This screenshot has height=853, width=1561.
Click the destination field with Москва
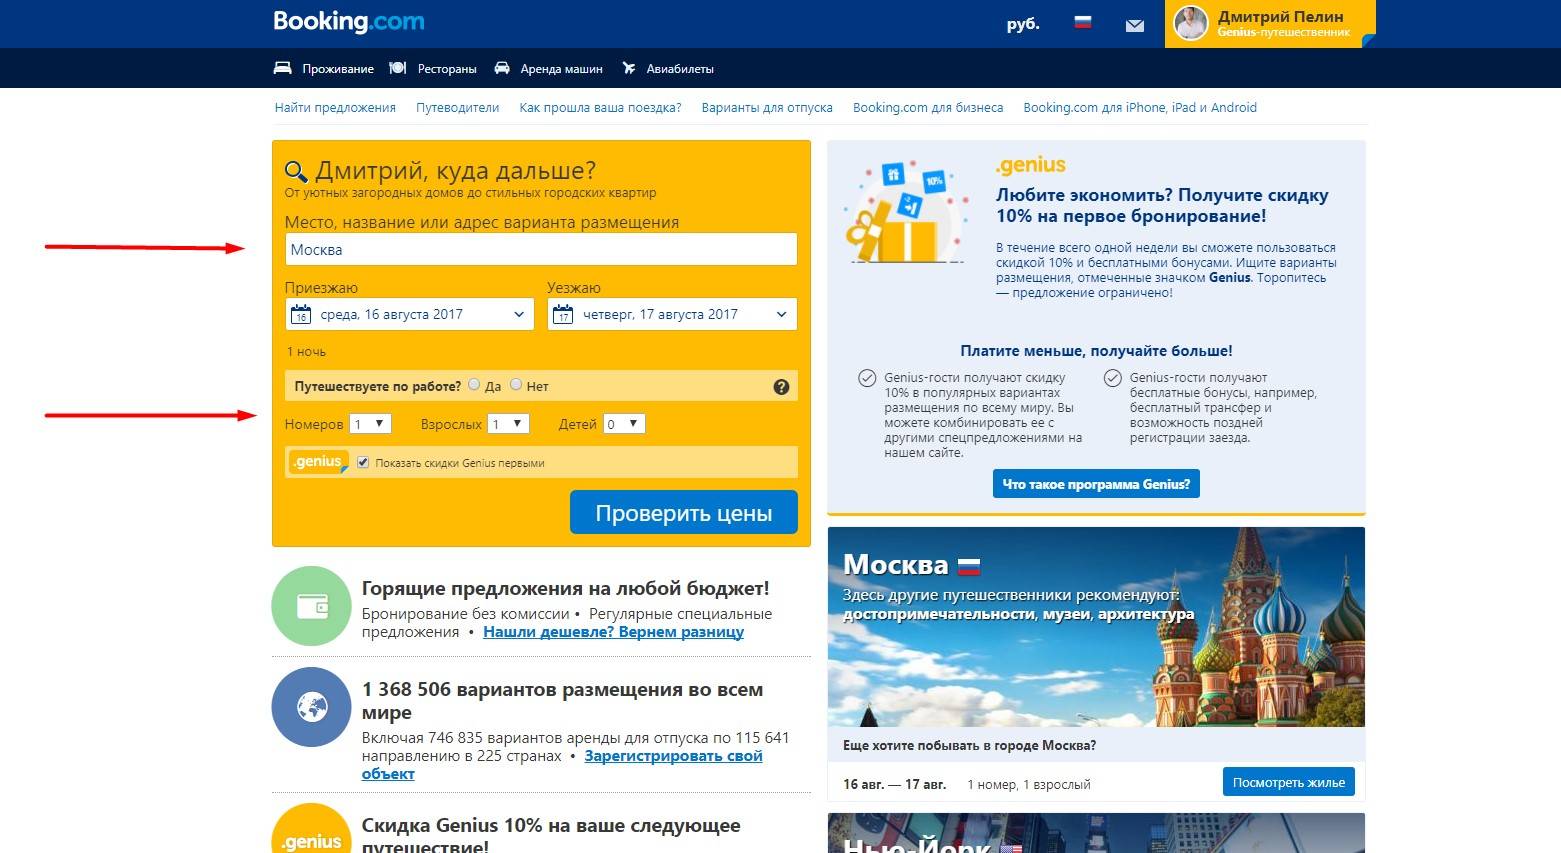[541, 250]
